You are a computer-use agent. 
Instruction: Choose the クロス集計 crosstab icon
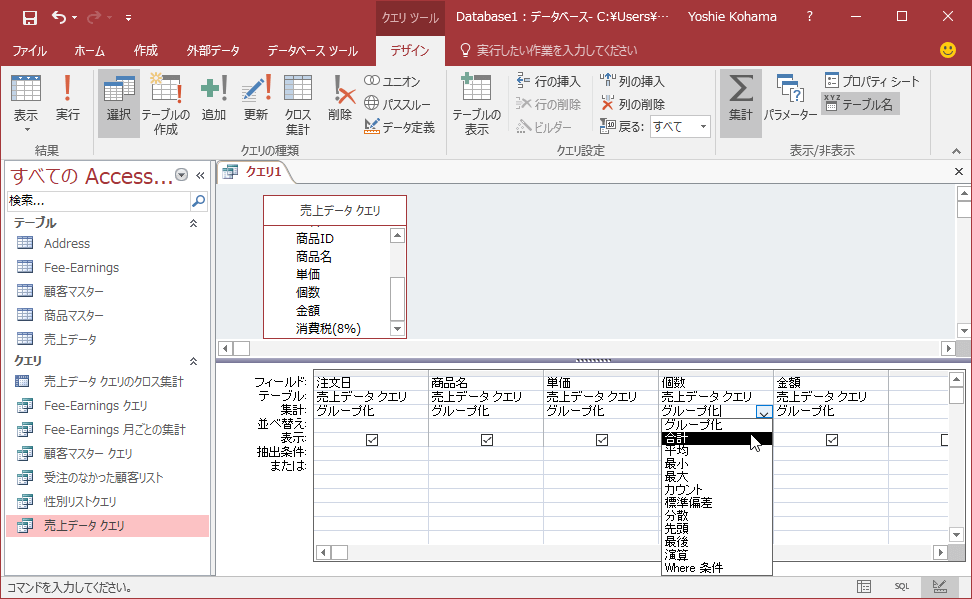point(298,103)
